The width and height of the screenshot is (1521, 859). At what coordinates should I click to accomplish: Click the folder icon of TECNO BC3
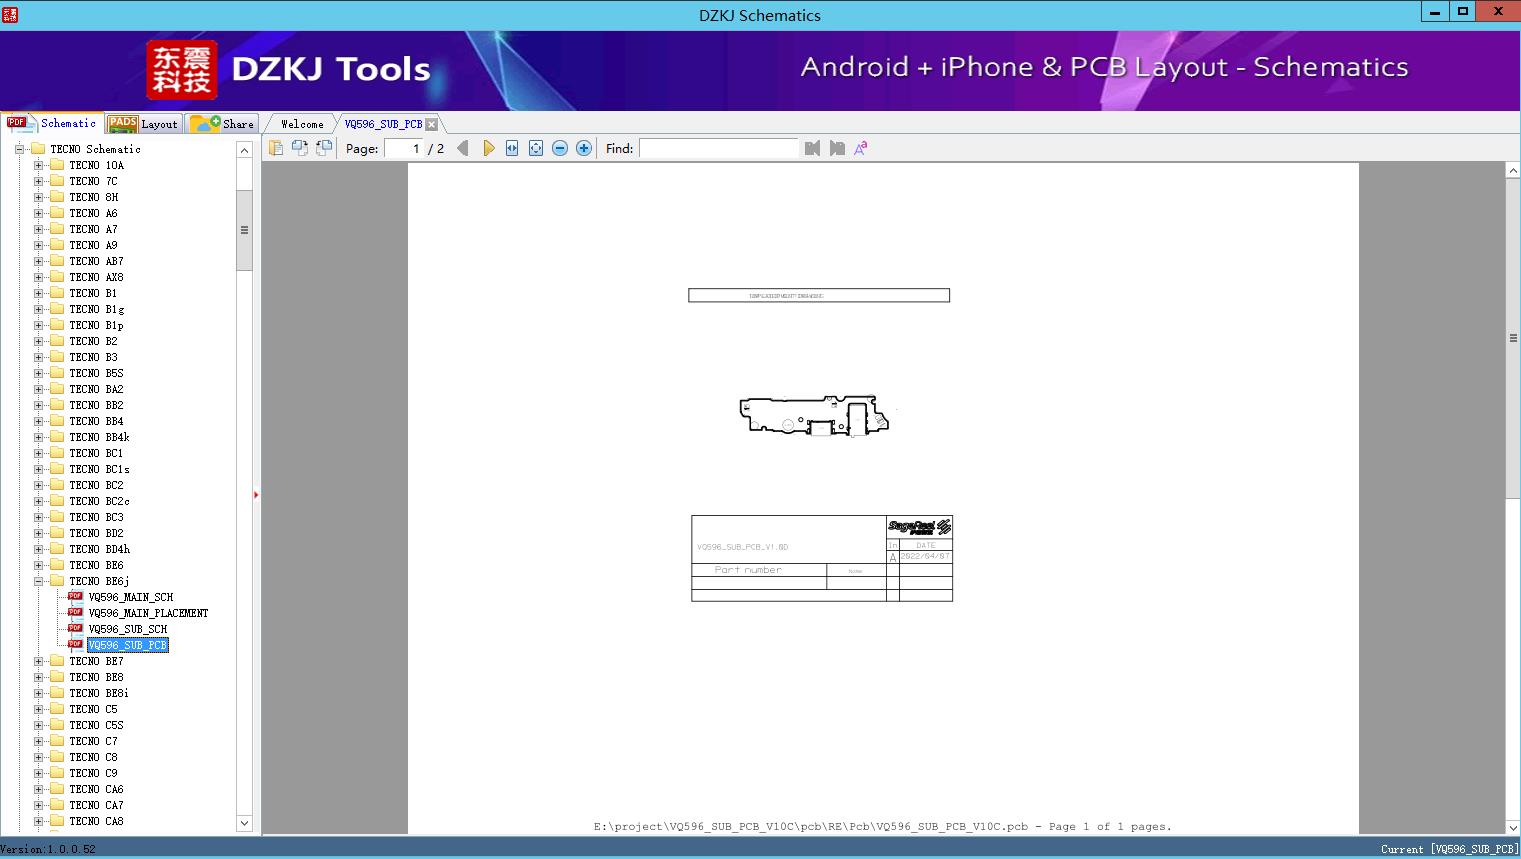pos(57,517)
